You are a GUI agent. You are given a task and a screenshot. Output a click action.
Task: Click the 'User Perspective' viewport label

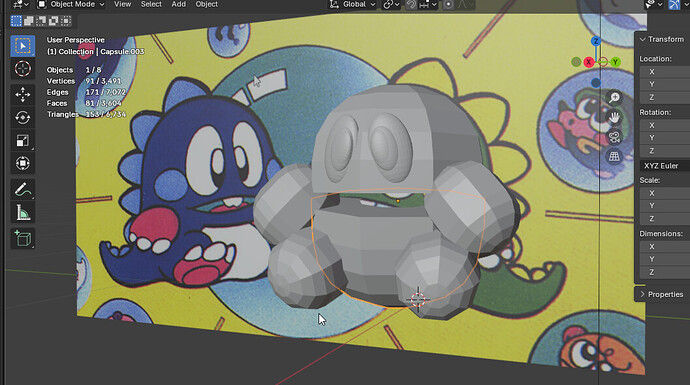pos(76,40)
